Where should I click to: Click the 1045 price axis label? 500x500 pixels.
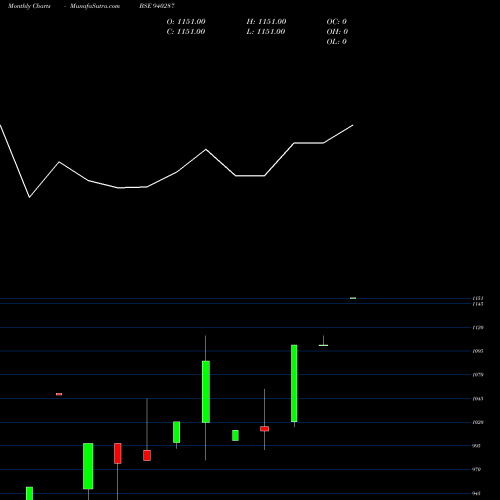coord(478,399)
